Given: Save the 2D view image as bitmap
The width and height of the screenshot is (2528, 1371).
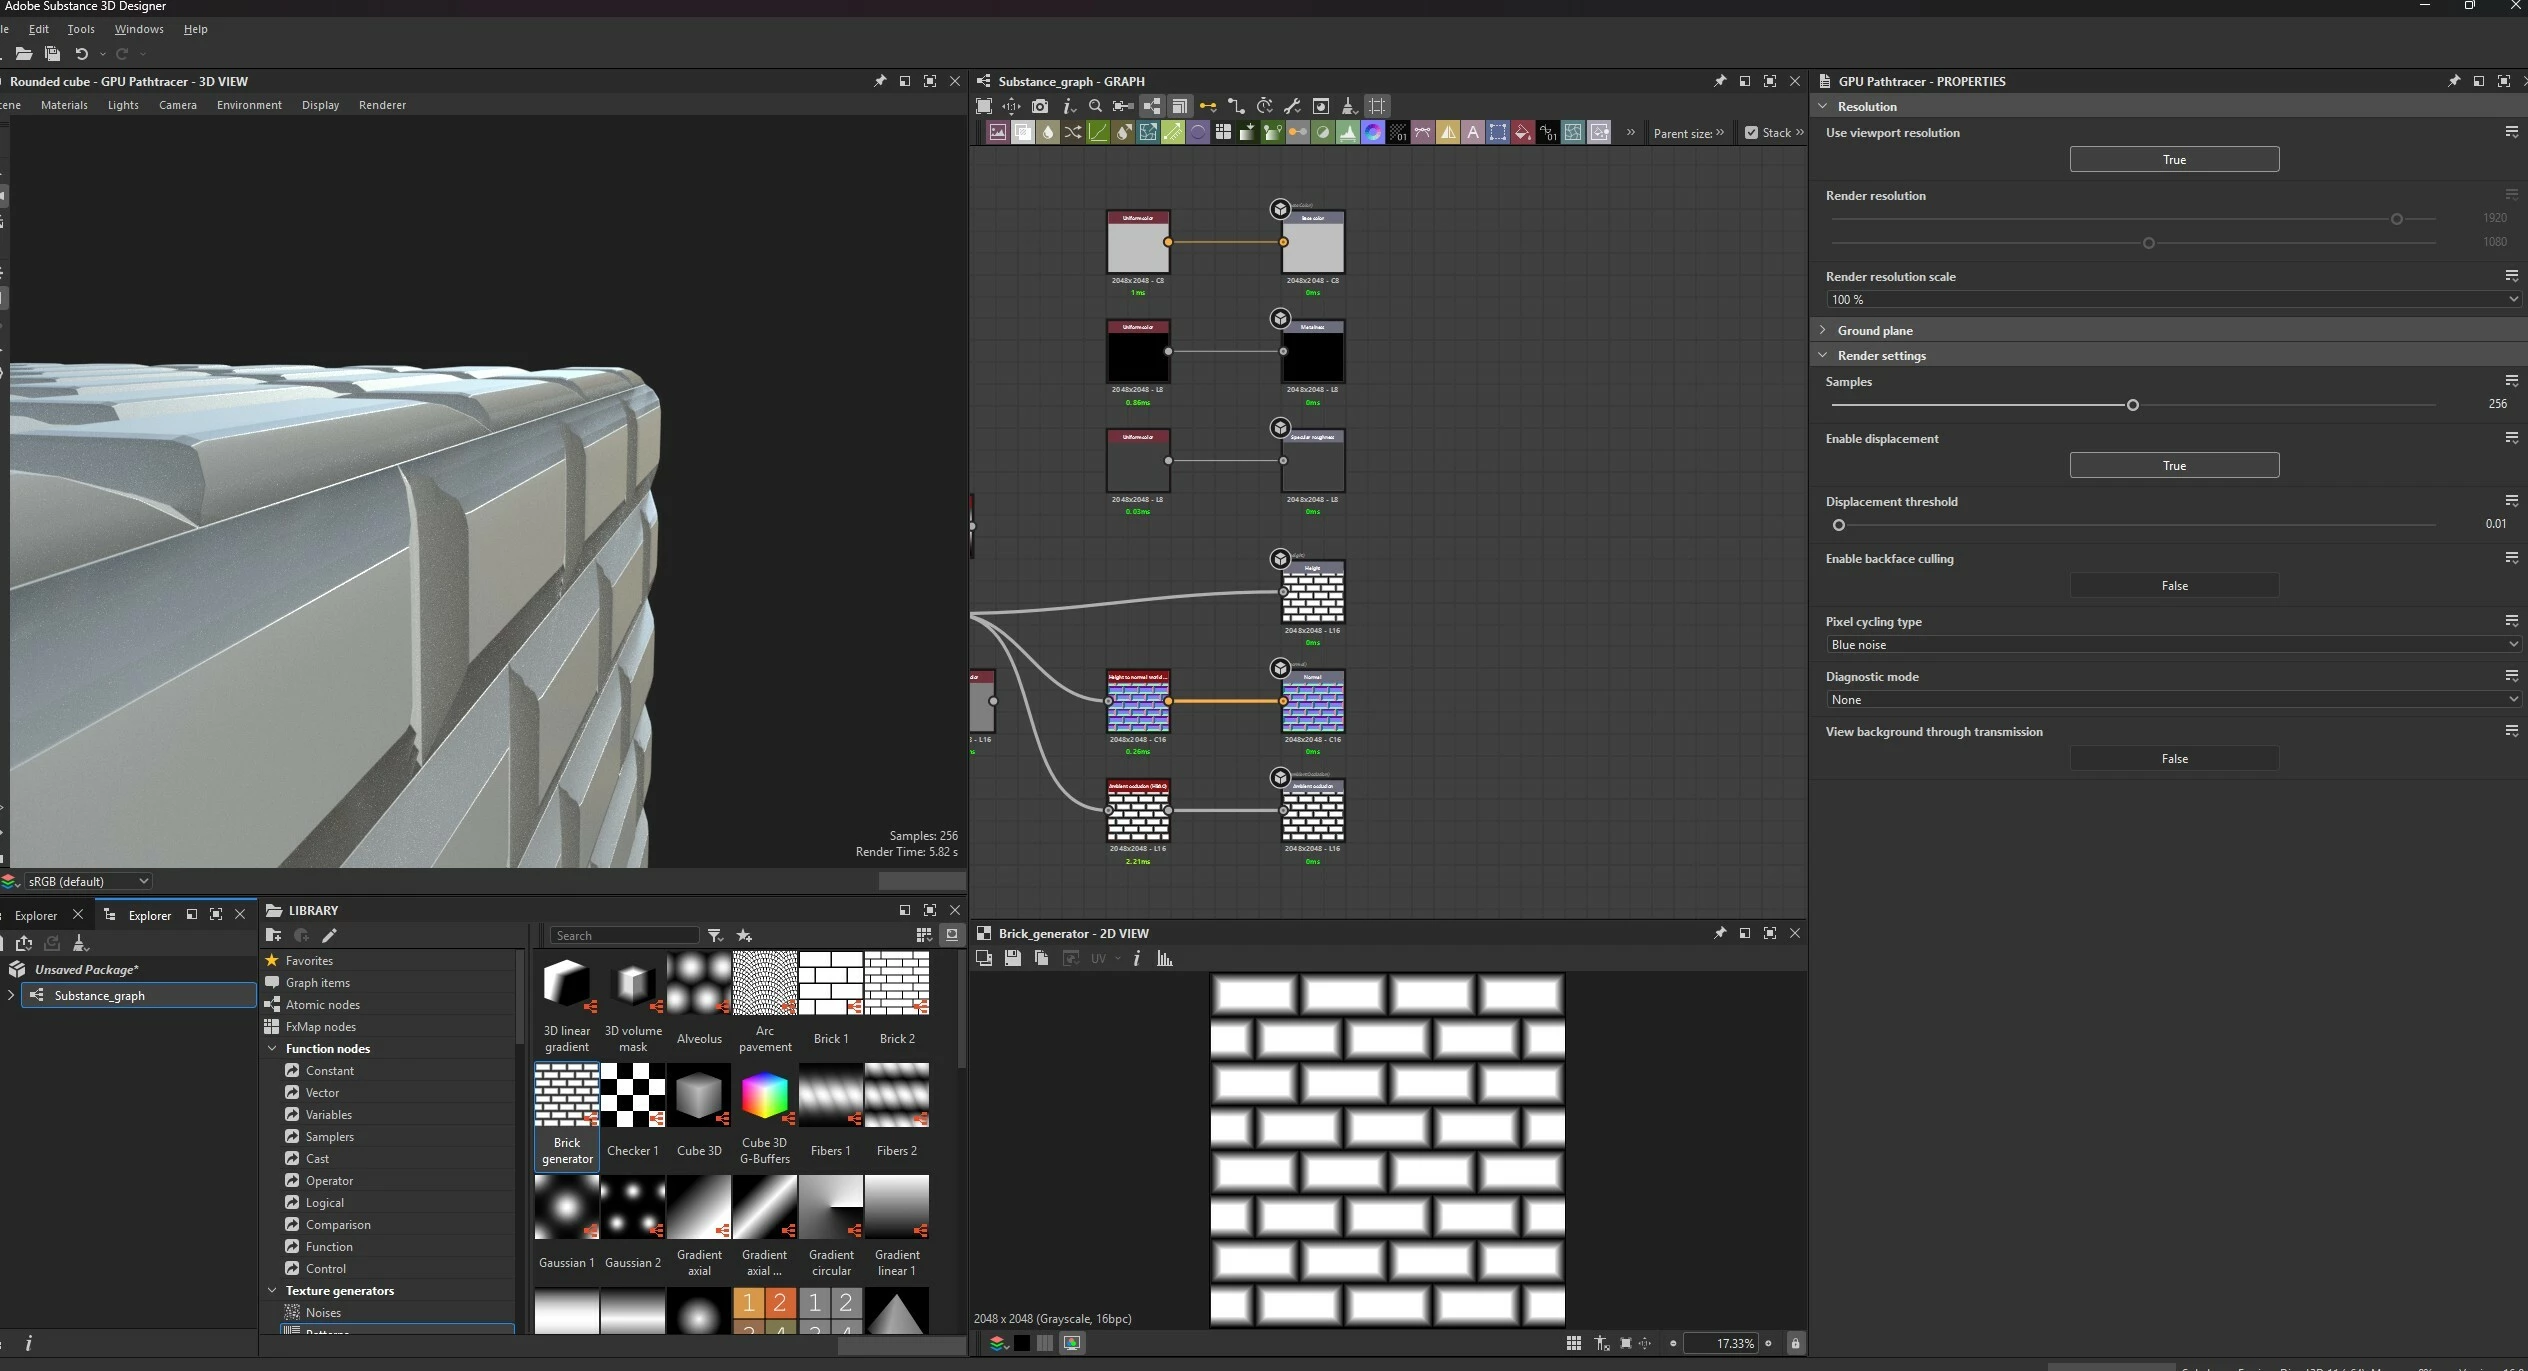Looking at the screenshot, I should click(1012, 958).
